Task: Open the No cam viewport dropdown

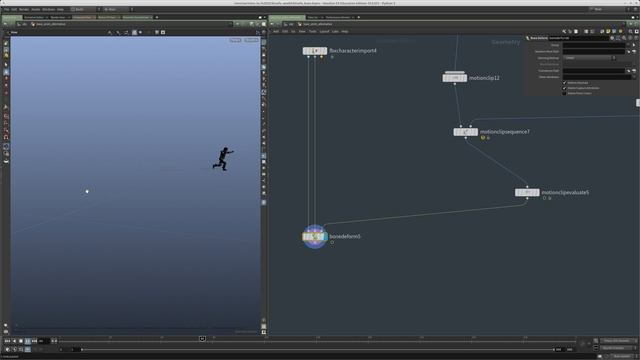Action: tap(251, 40)
